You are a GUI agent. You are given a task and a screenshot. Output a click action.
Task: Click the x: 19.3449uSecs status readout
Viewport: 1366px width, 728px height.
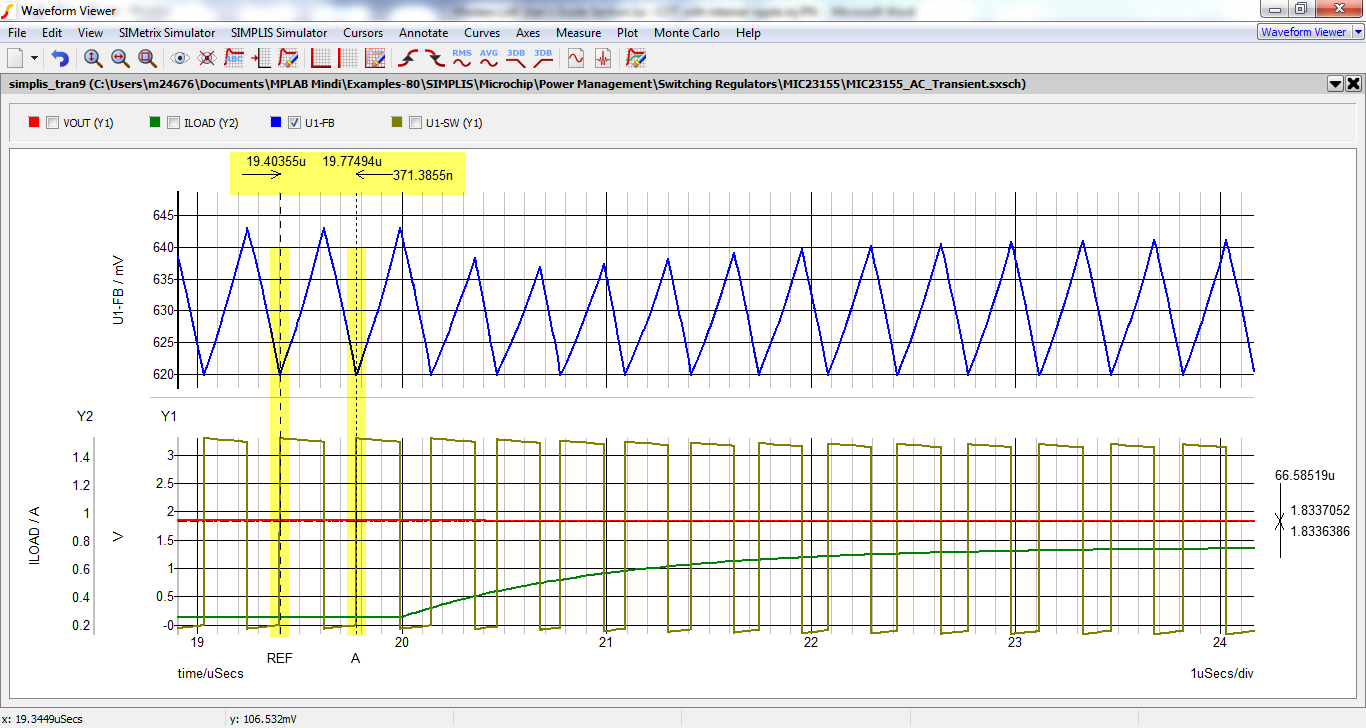tap(42, 718)
